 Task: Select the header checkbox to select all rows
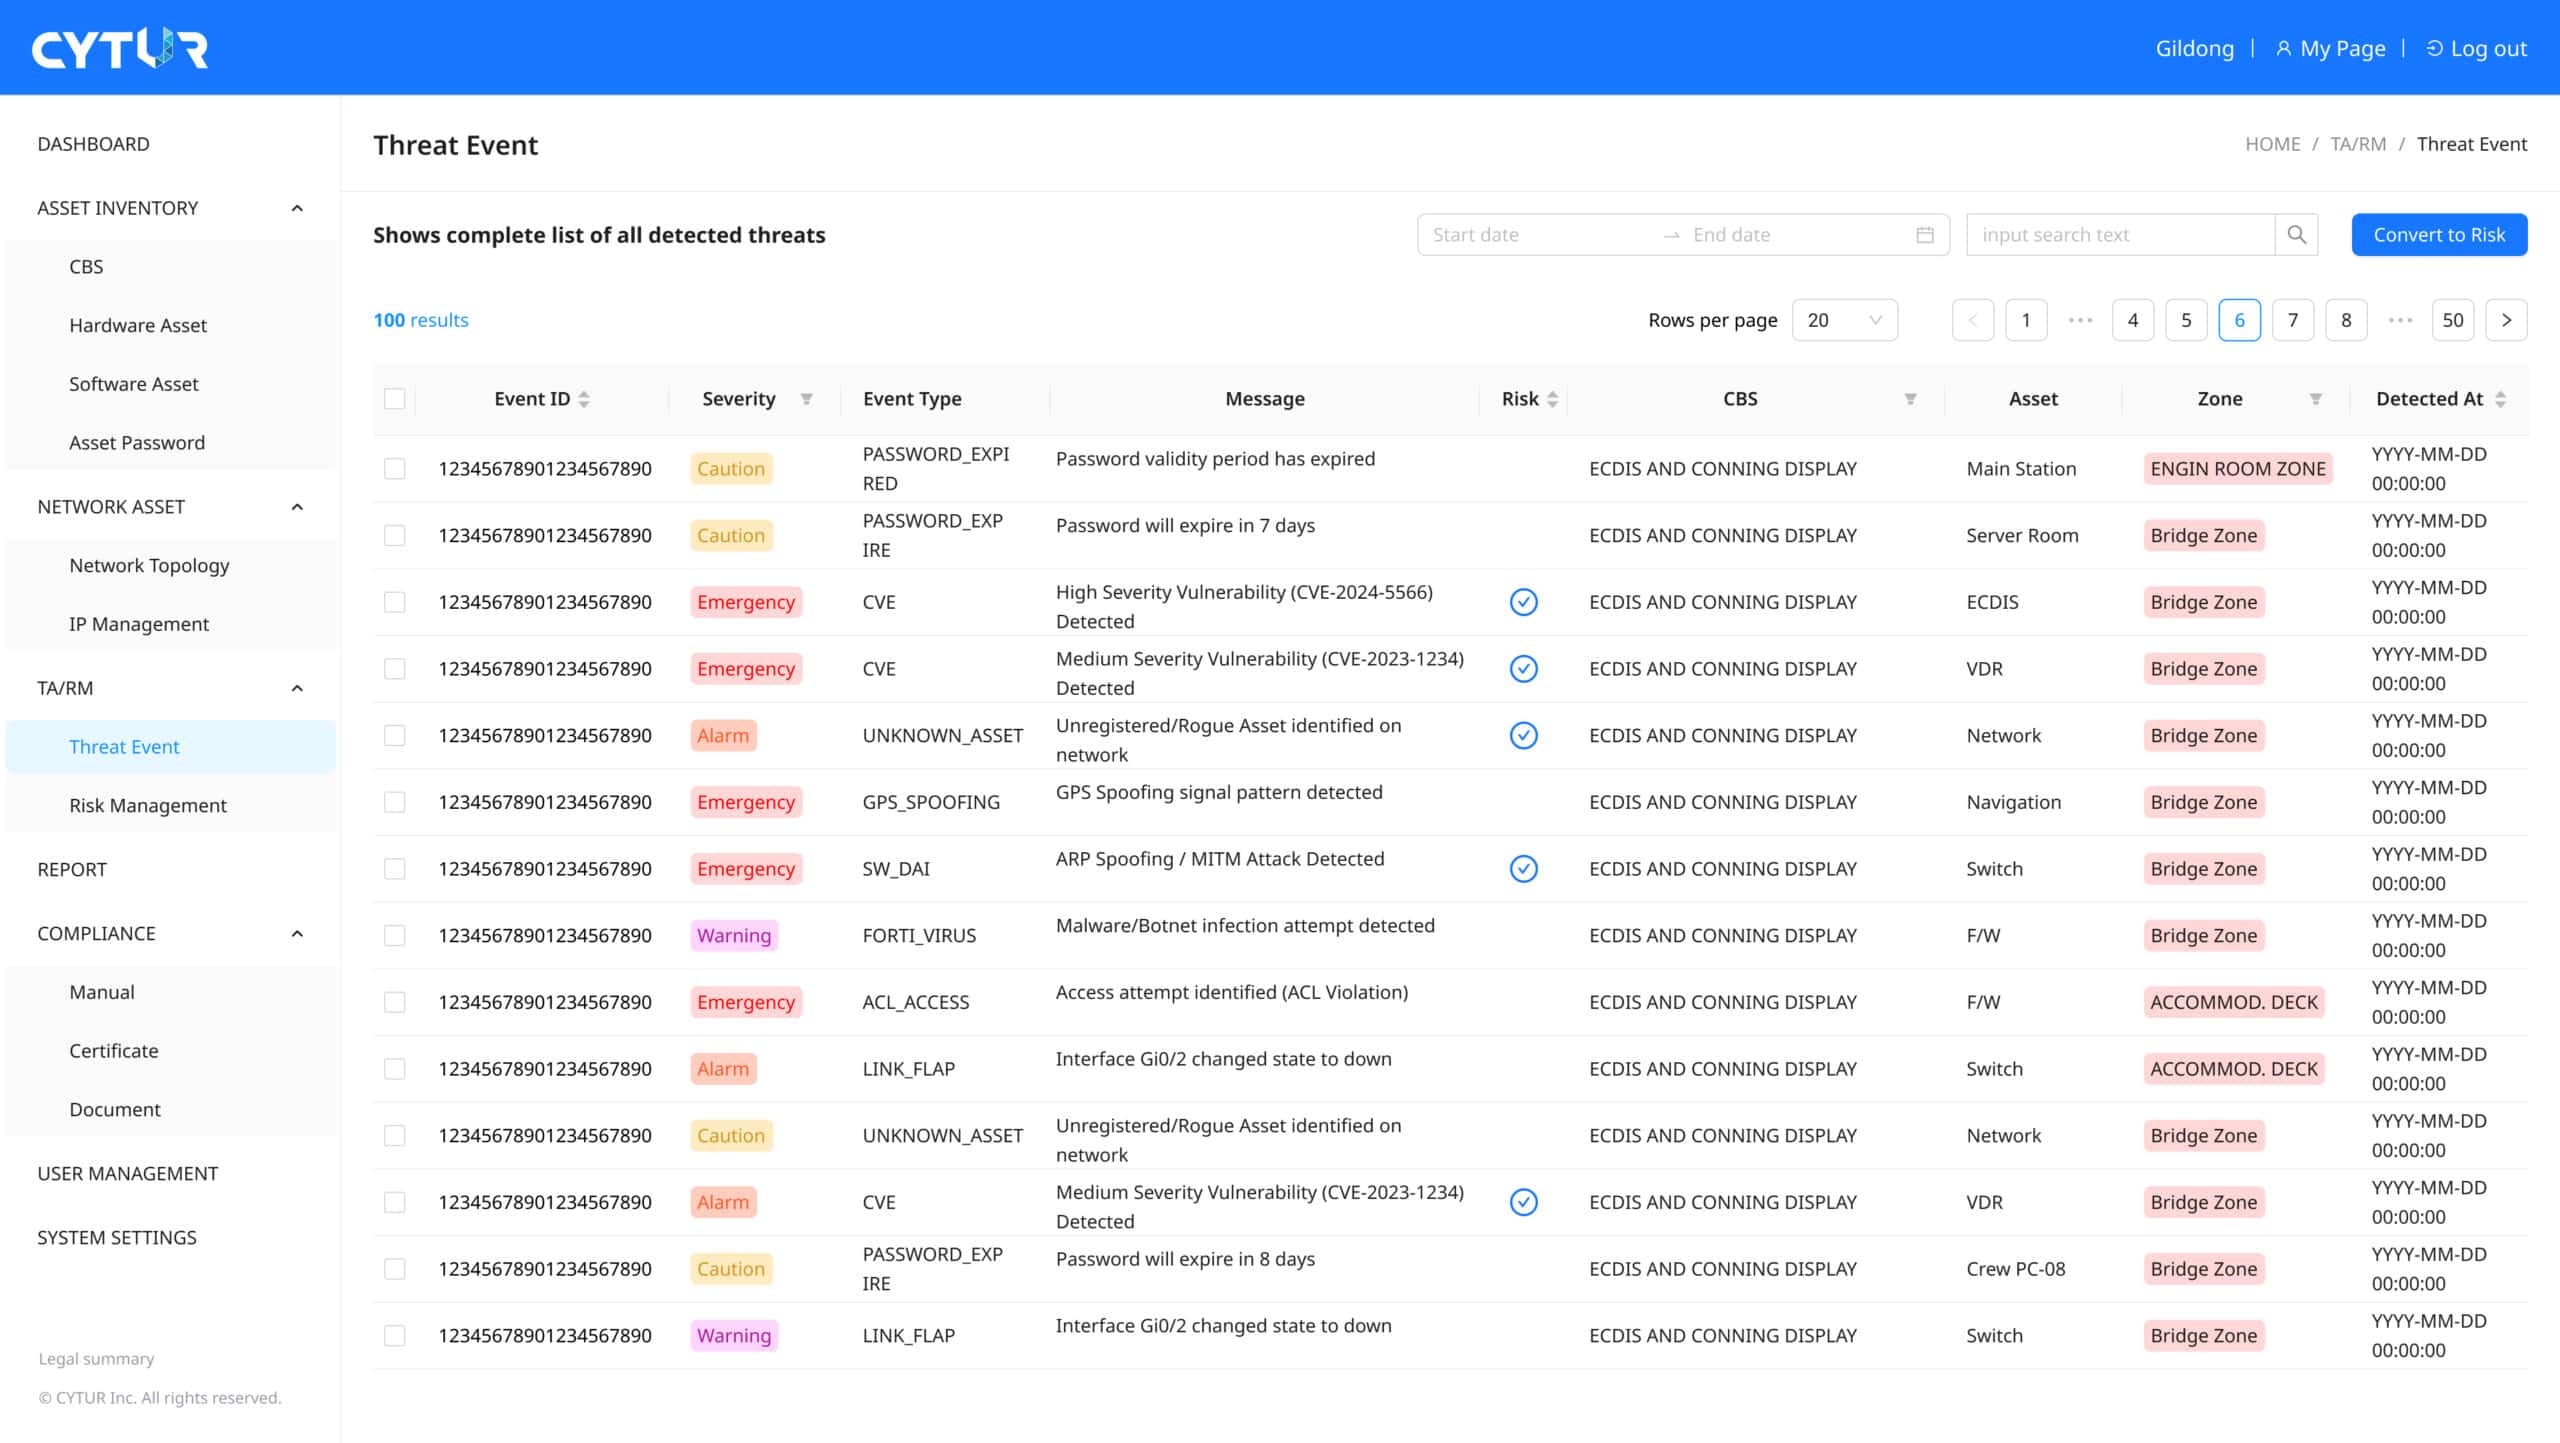pyautogui.click(x=394, y=398)
